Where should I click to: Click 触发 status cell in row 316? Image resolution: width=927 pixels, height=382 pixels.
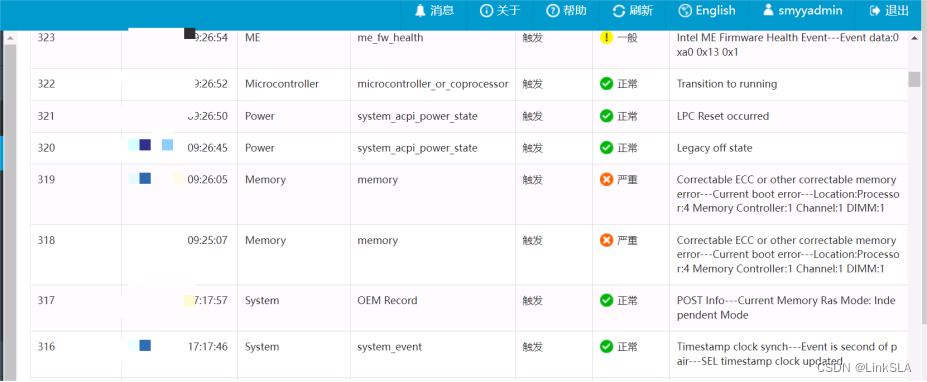532,347
